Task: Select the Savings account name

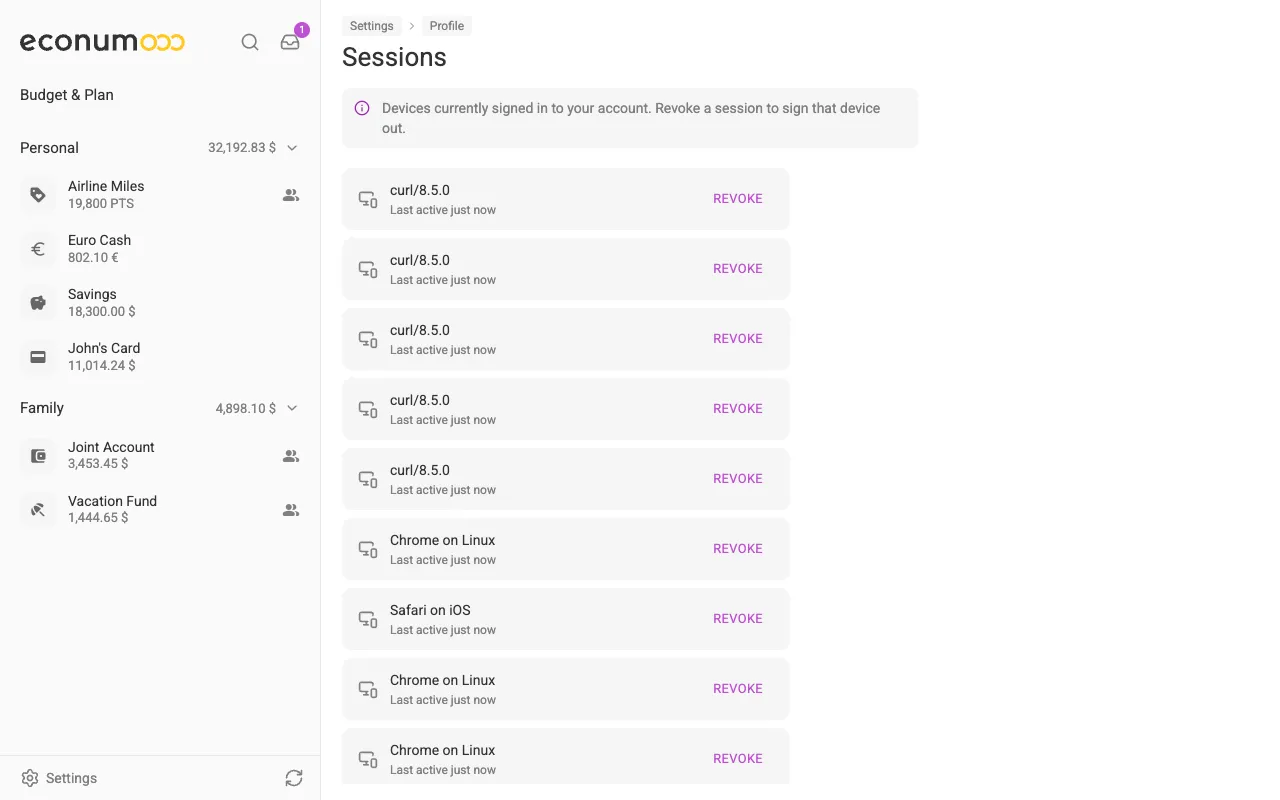Action: tap(92, 294)
